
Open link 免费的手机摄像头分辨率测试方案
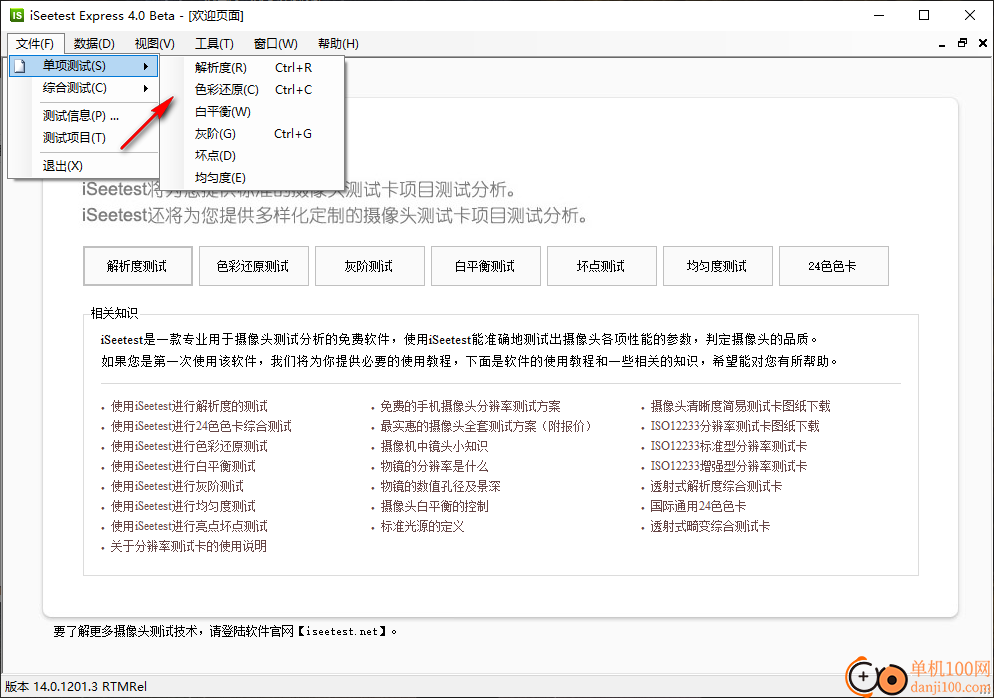[470, 406]
